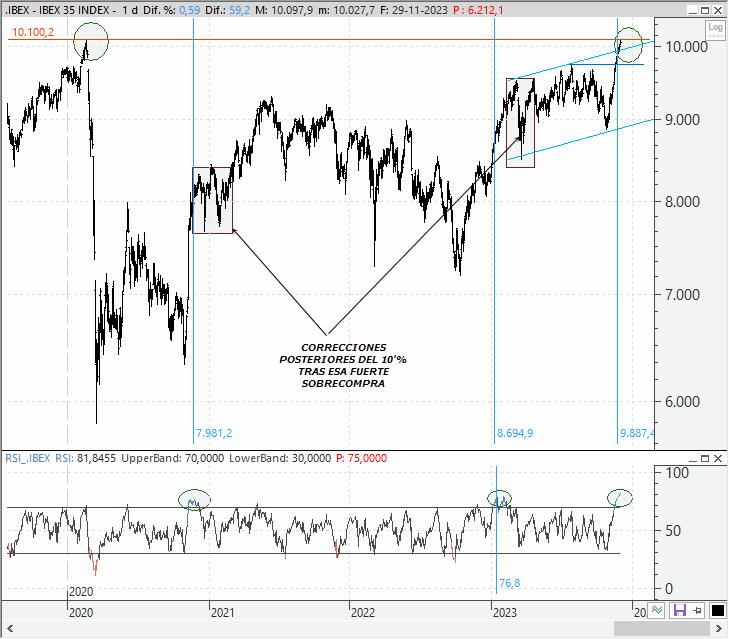Viewport: 729px width, 639px height.
Task: Click the 'M: 10.097,9' maximum value
Action: coord(284,10)
